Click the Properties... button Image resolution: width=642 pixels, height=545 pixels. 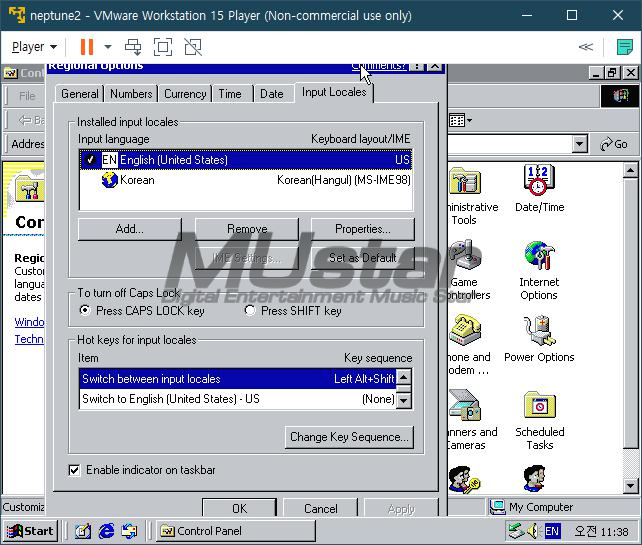click(363, 229)
